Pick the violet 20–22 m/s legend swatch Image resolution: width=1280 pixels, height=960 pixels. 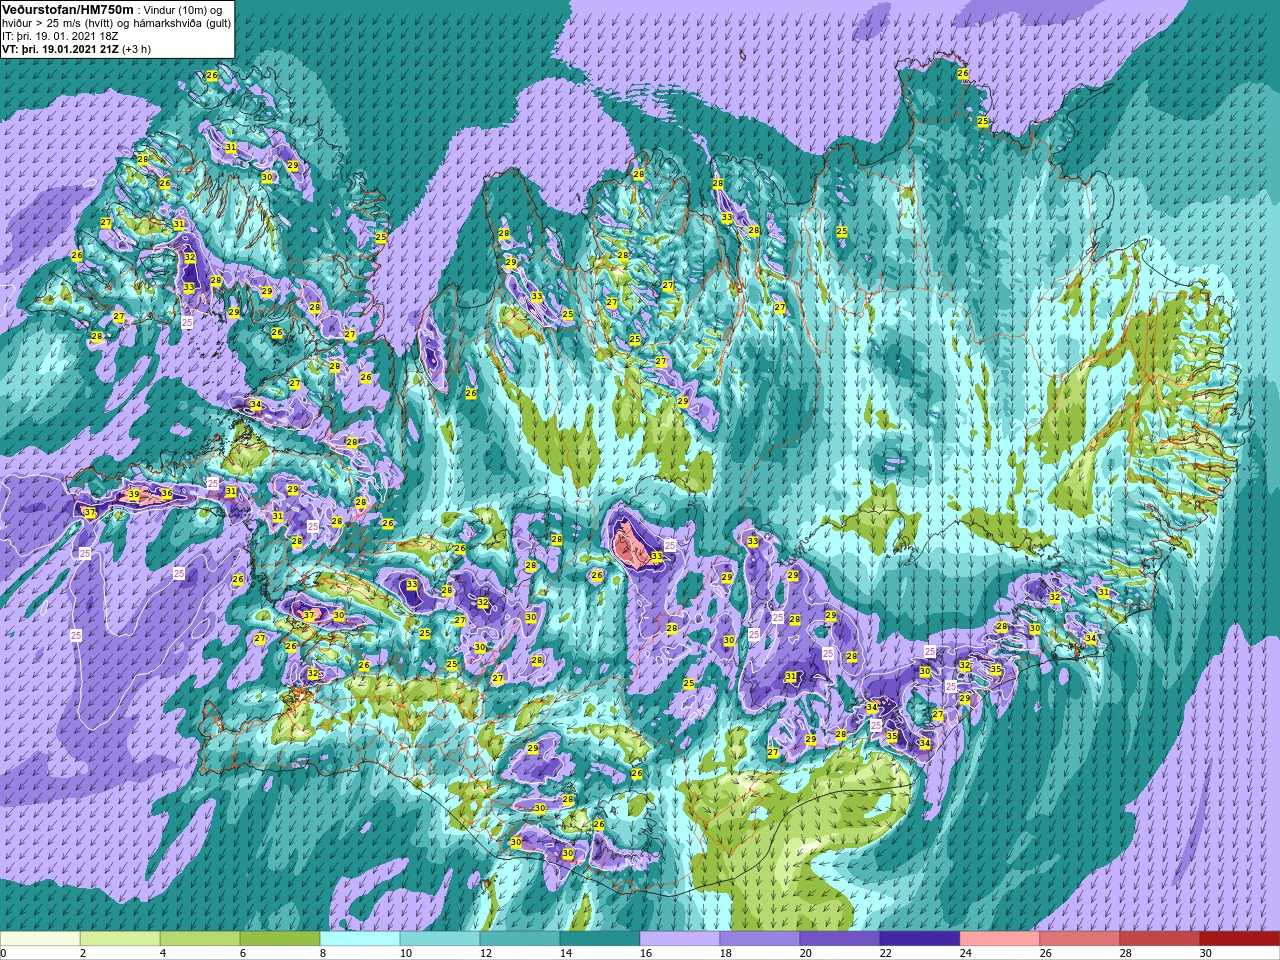pos(840,939)
